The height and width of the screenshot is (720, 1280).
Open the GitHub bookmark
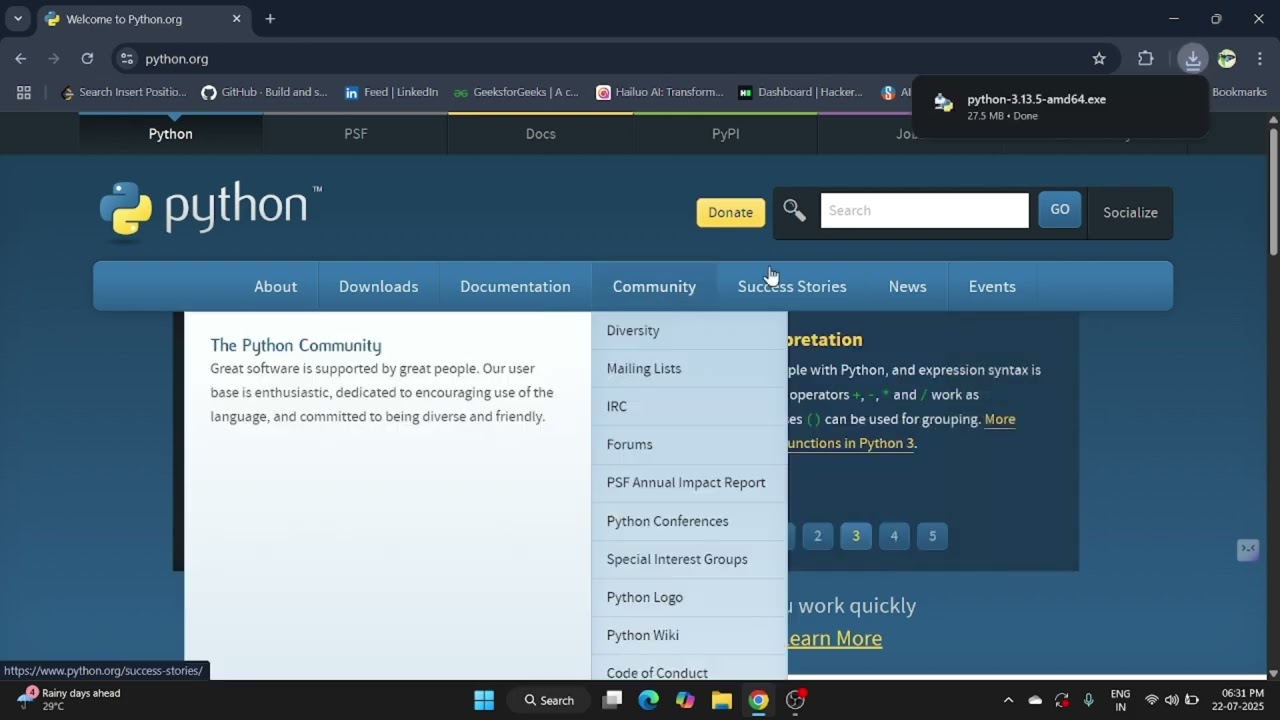click(264, 92)
